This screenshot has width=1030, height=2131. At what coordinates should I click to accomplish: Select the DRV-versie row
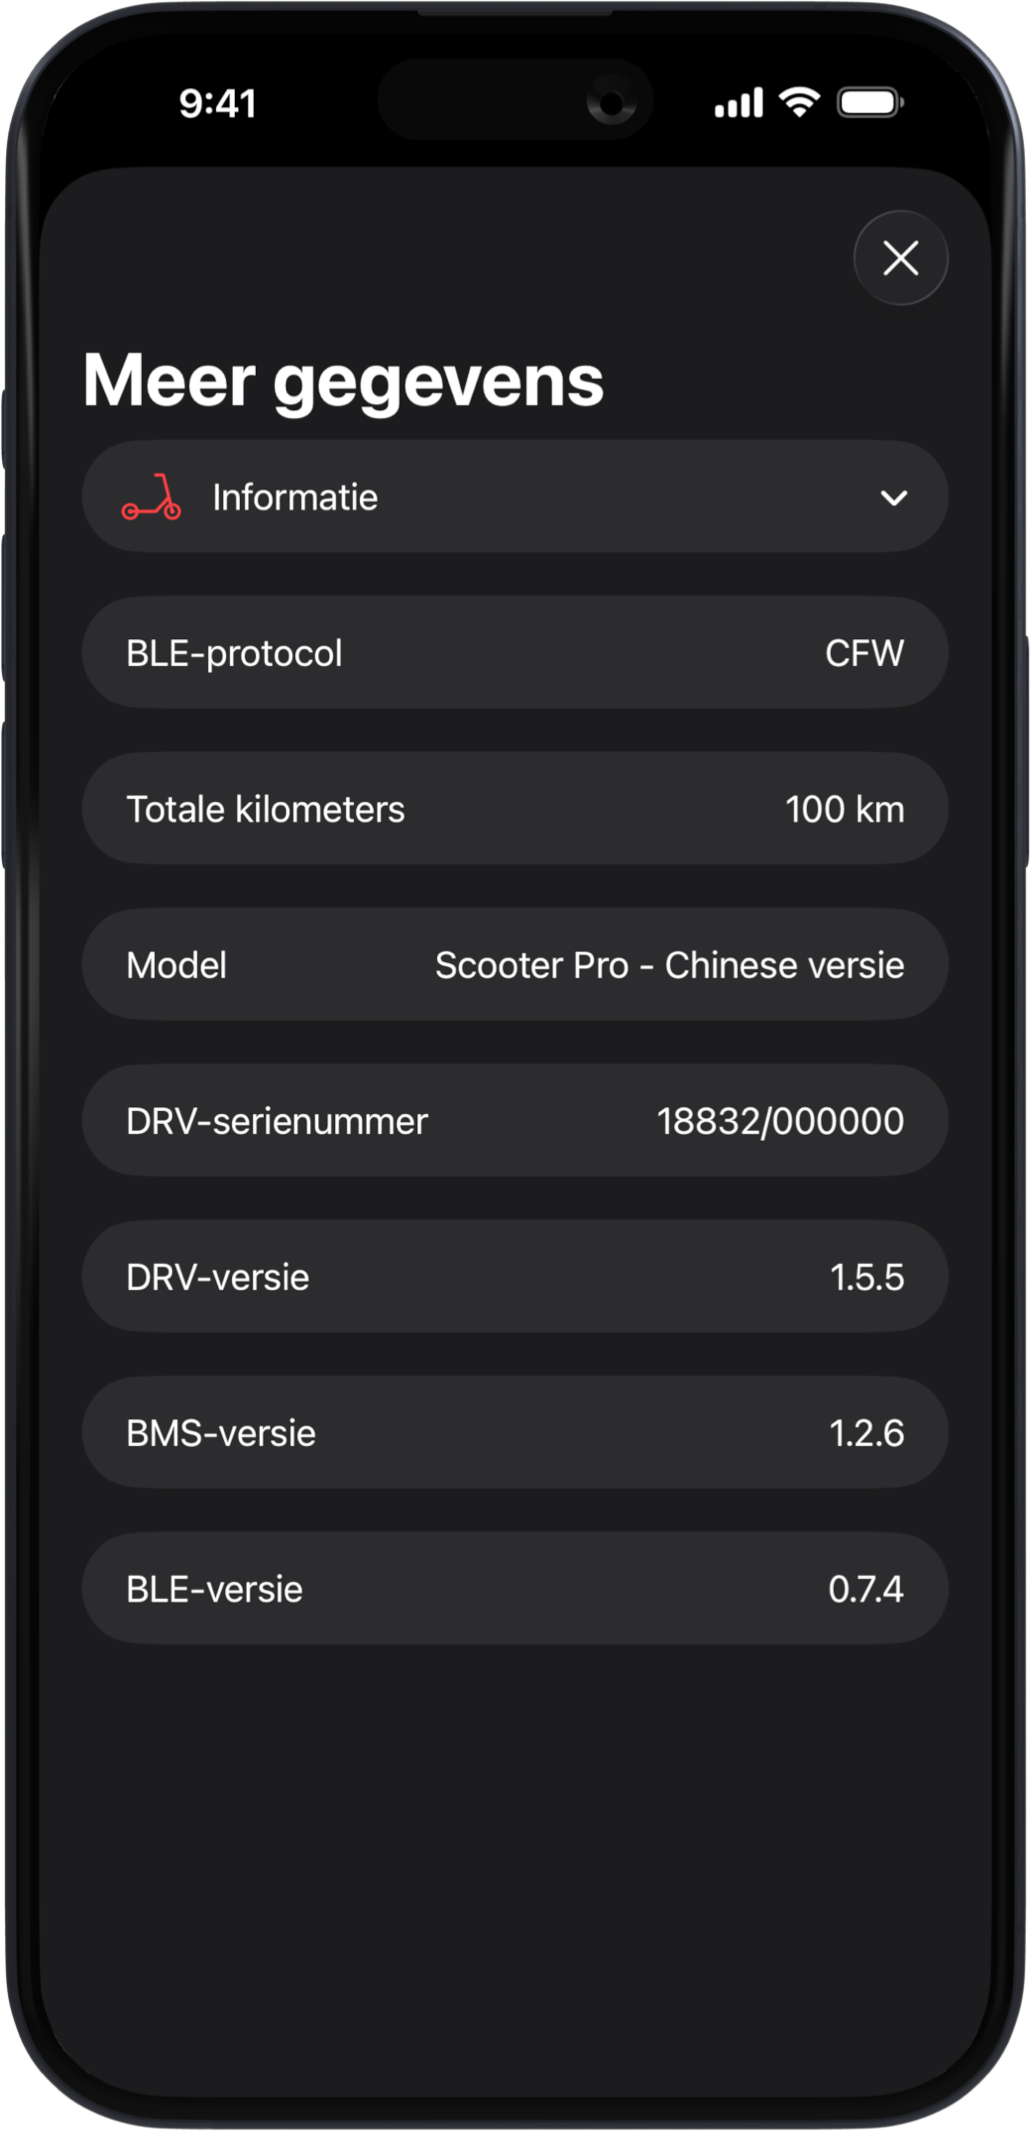tap(514, 1278)
